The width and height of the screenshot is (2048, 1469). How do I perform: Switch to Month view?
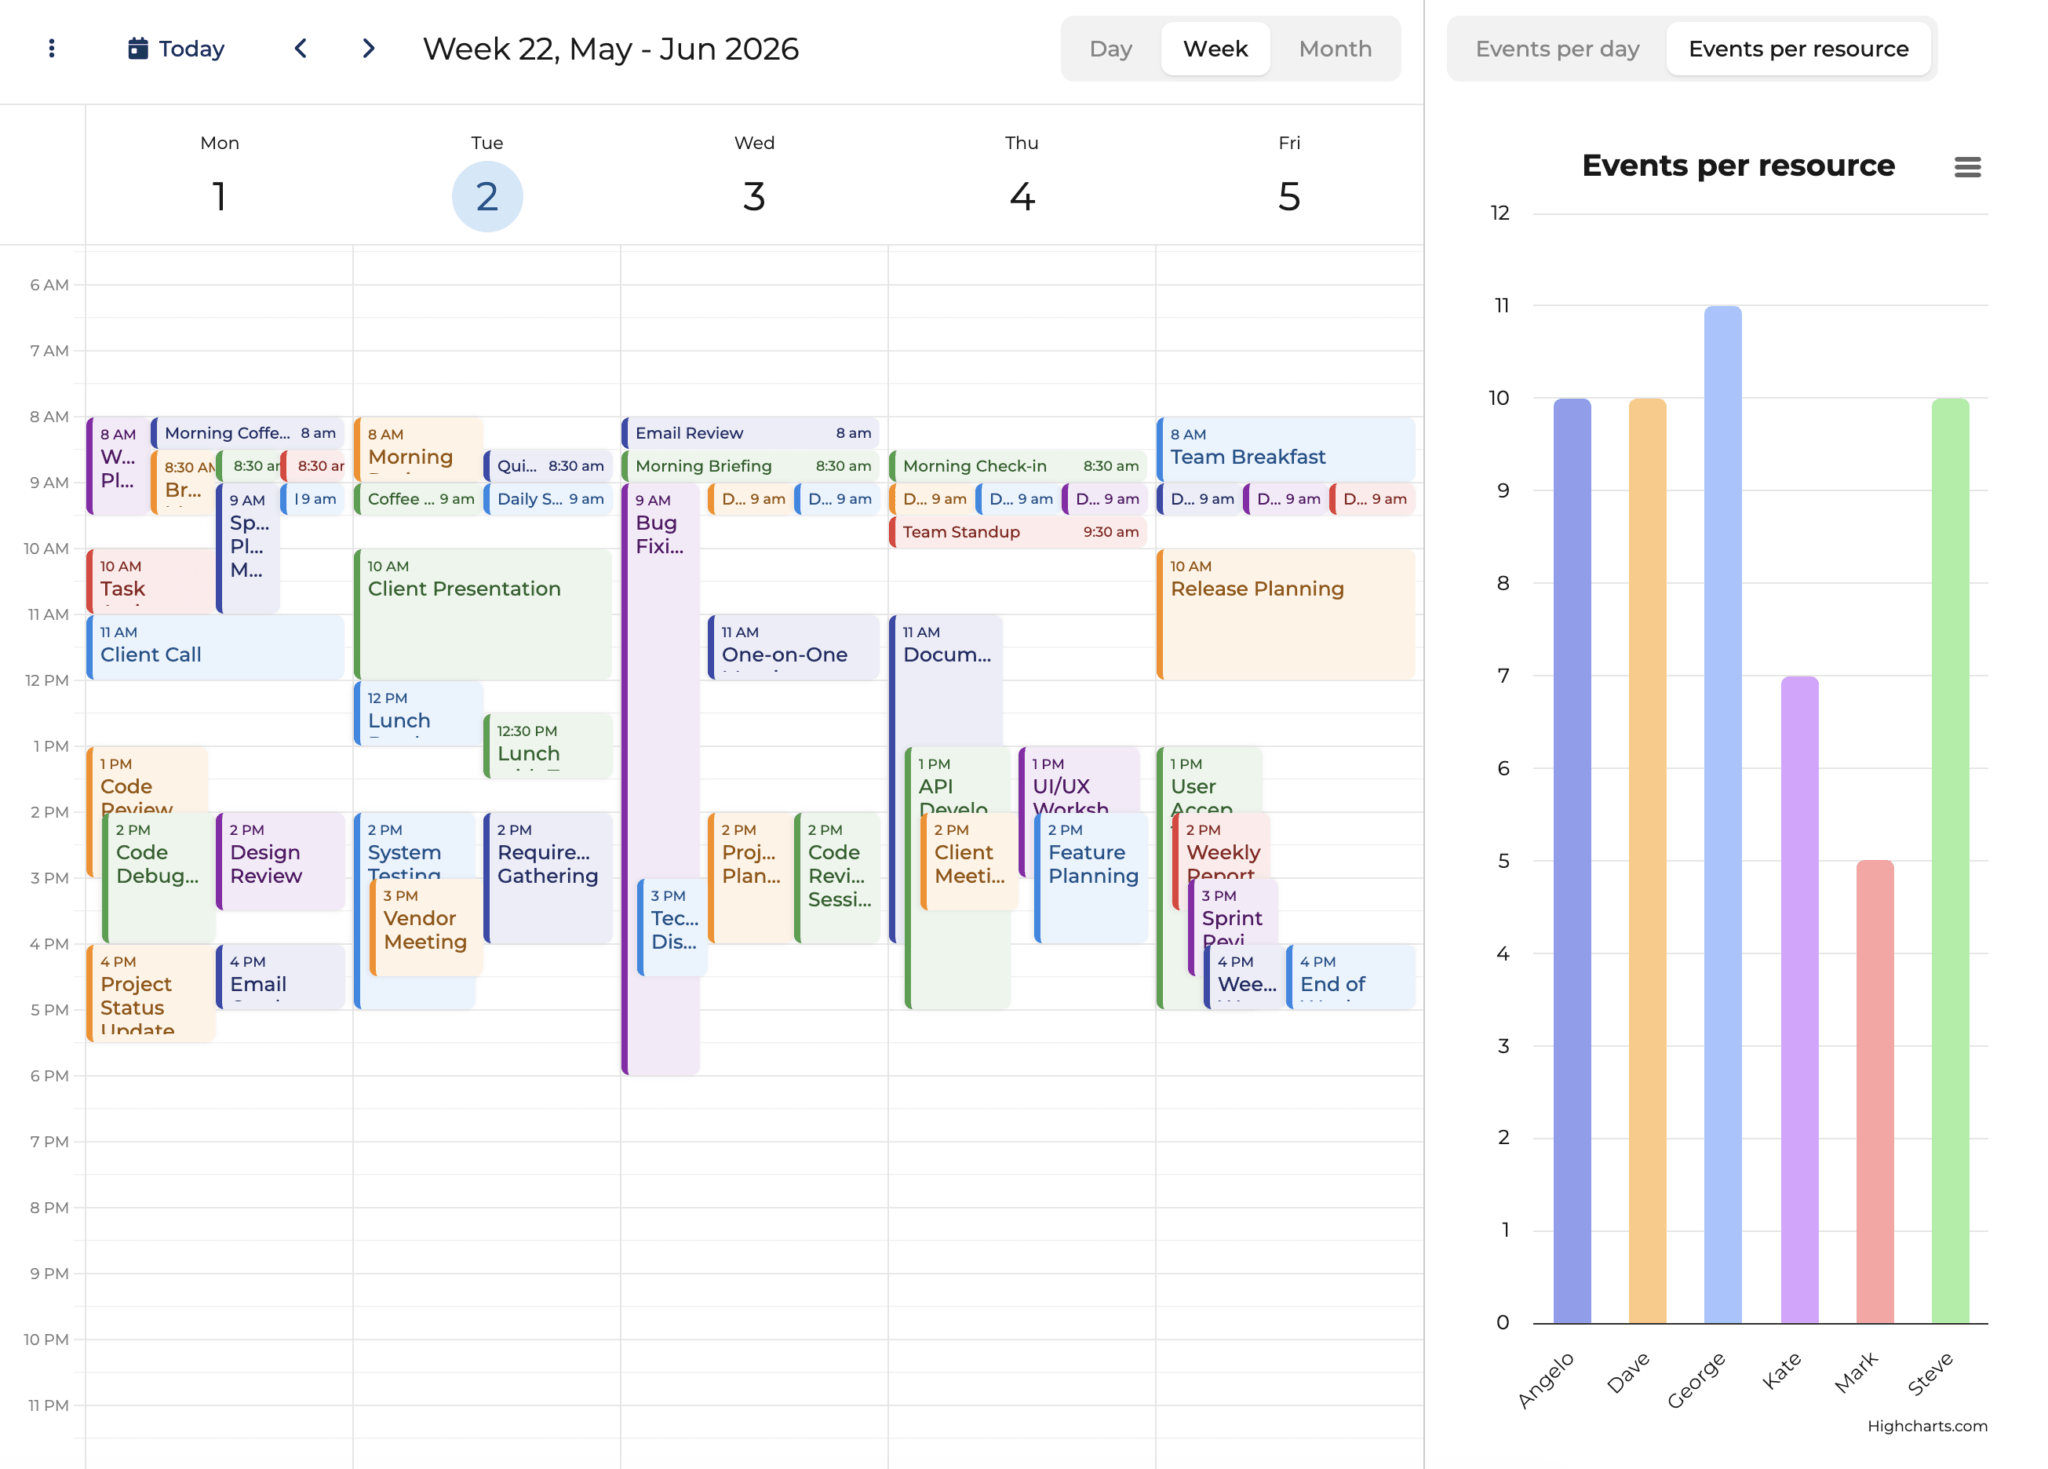click(1334, 49)
